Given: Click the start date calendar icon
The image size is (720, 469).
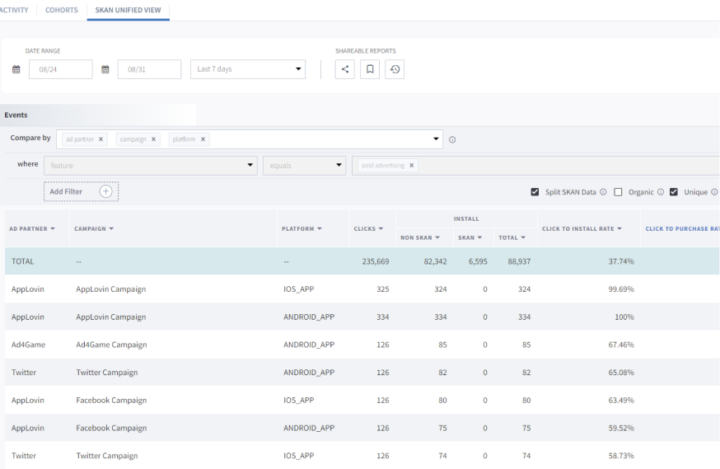Looking at the screenshot, I should point(16,70).
